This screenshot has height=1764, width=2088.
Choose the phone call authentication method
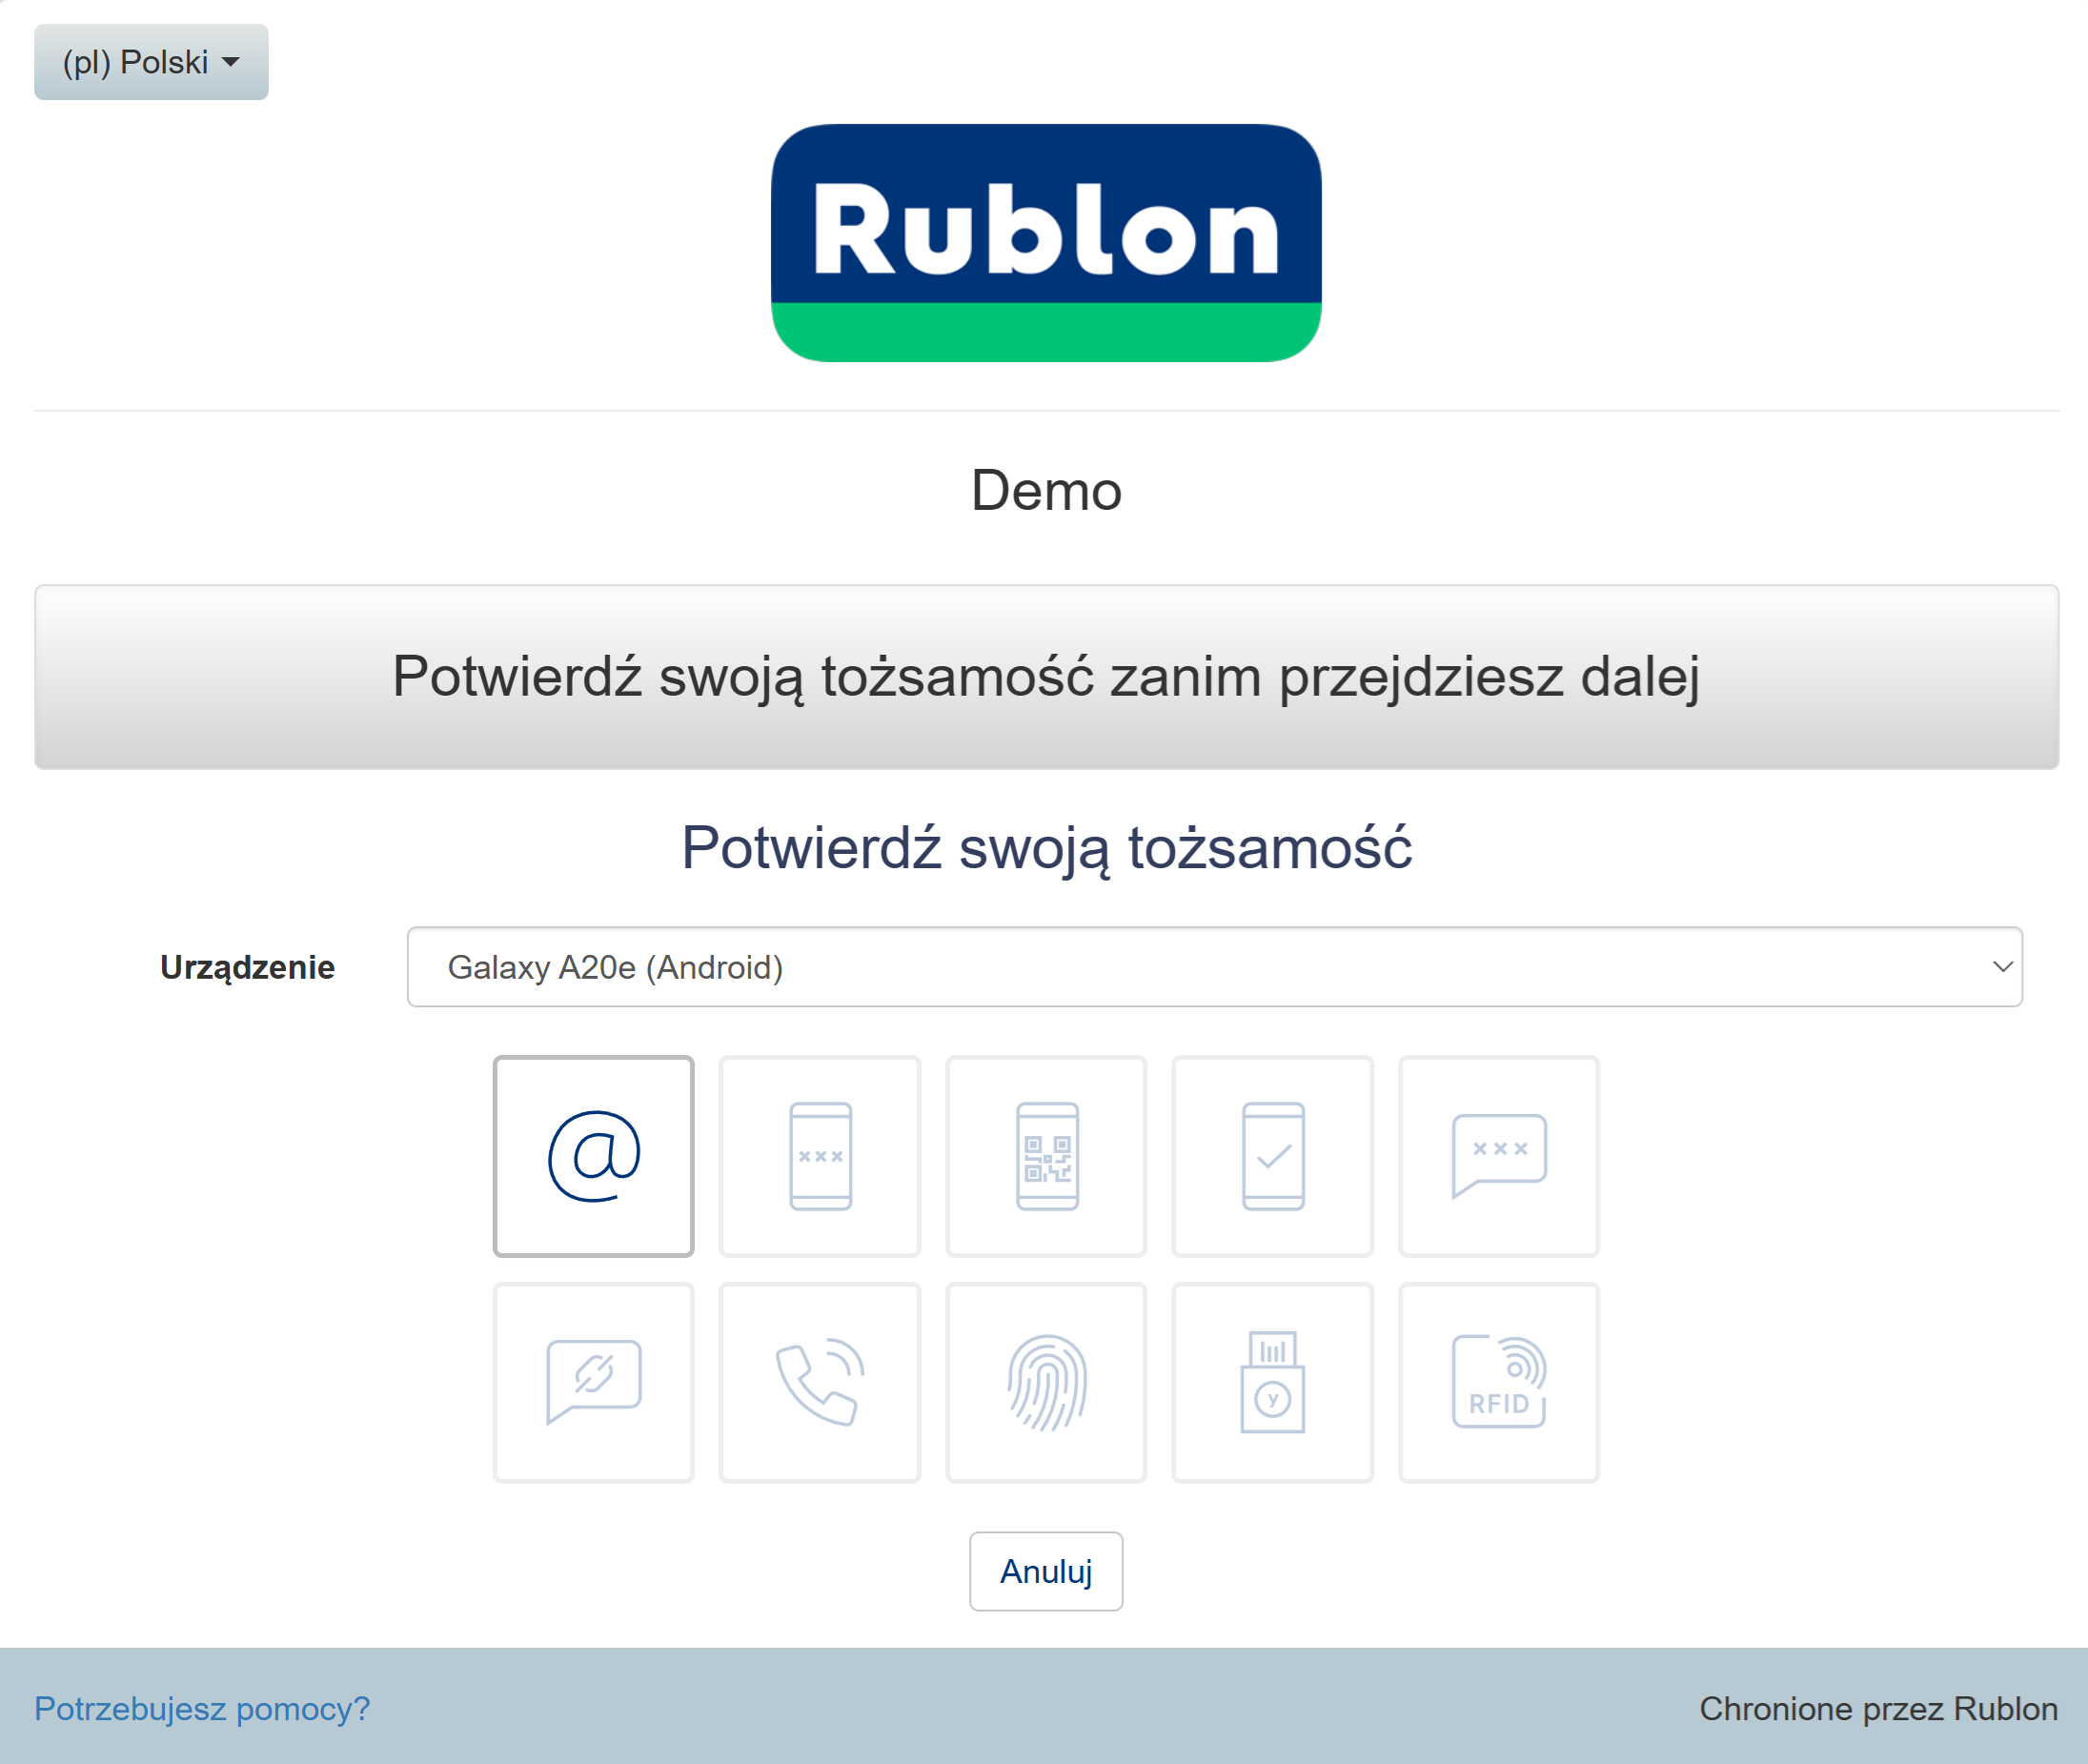819,1382
